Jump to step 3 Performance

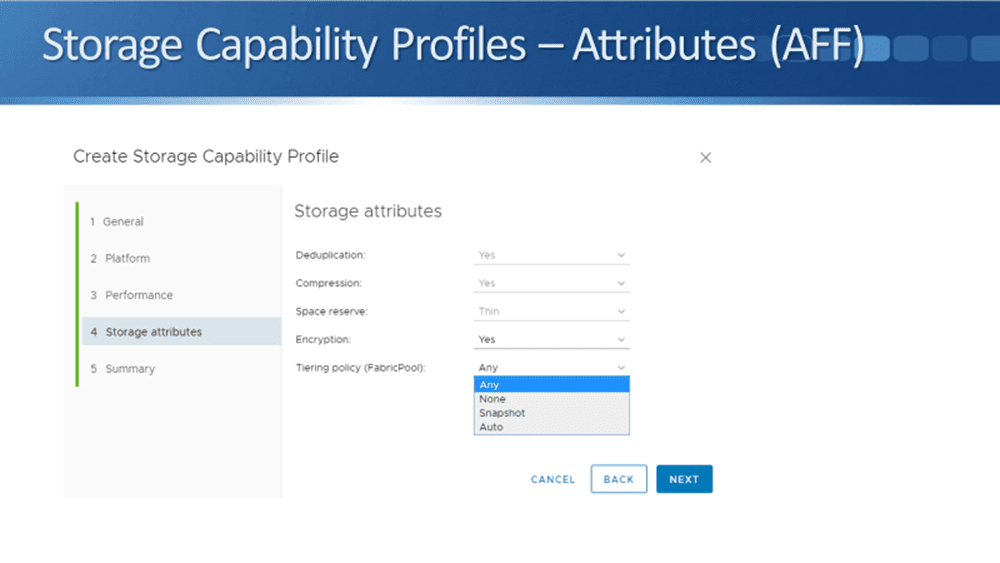pos(138,296)
